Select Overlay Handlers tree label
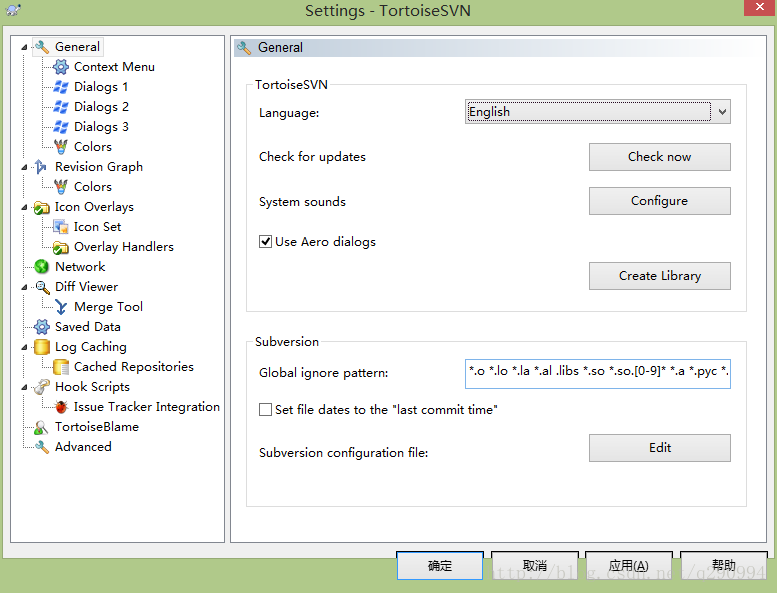 [x=123, y=247]
